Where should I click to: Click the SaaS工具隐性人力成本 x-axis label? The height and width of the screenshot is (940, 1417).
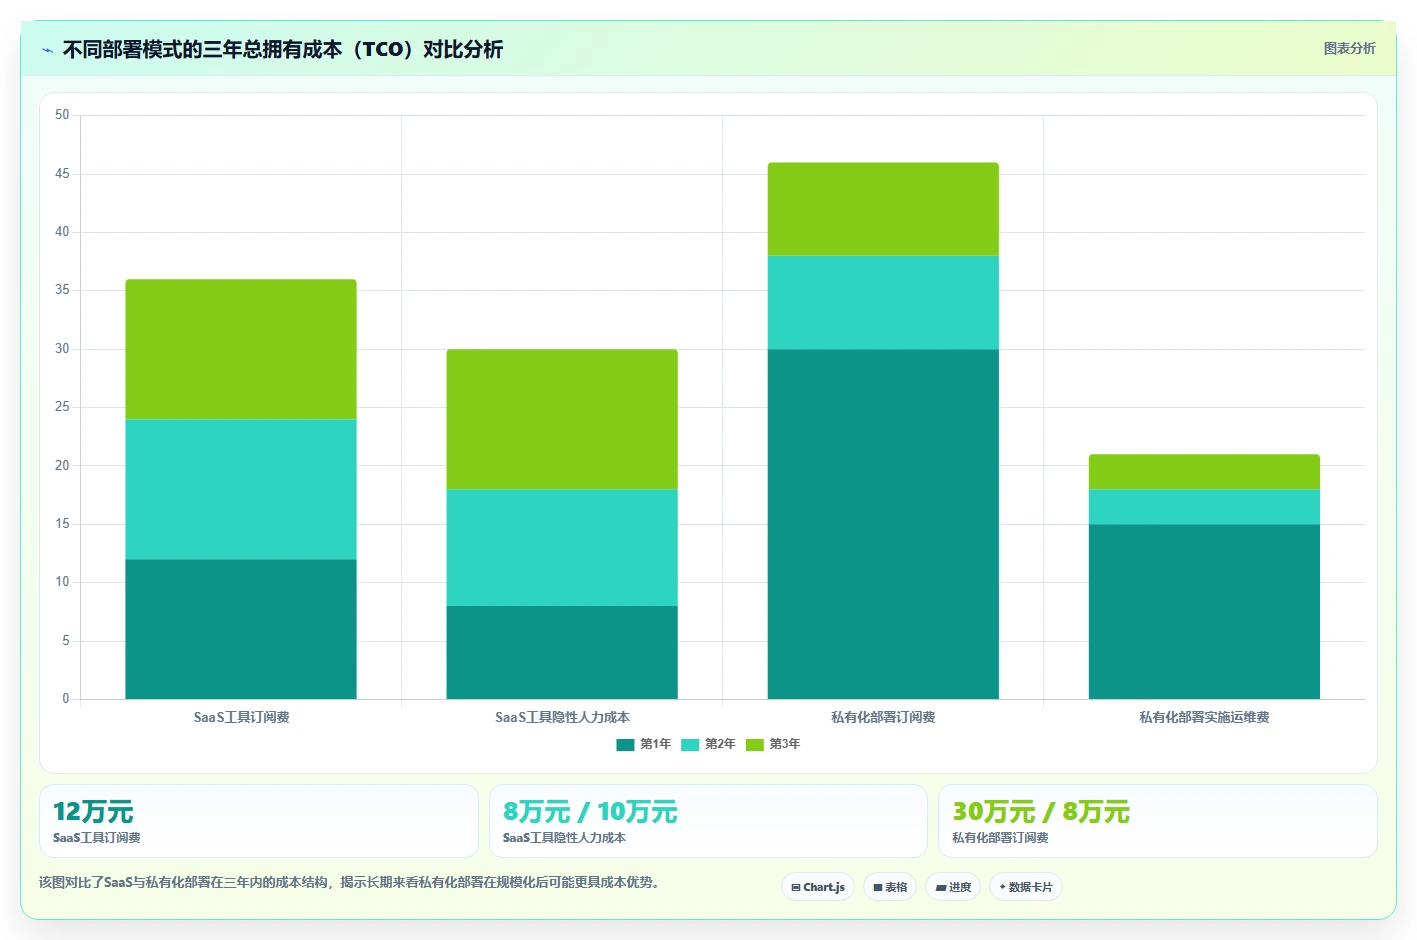click(562, 717)
